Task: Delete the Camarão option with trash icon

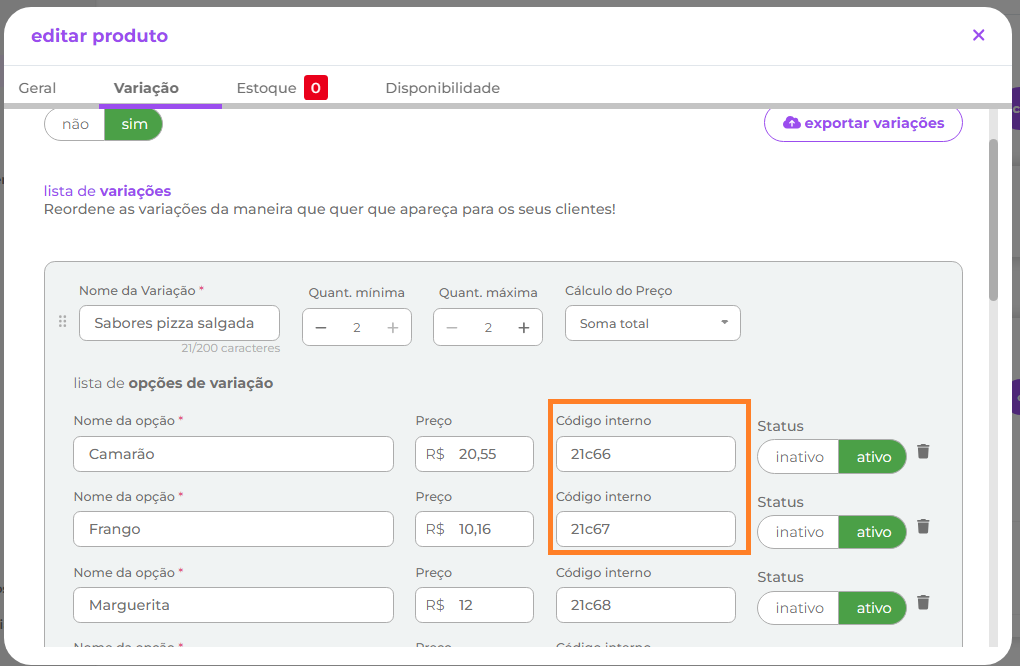Action: pos(923,452)
